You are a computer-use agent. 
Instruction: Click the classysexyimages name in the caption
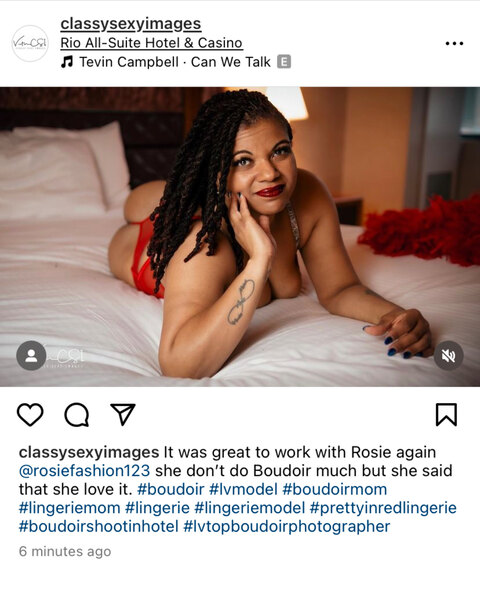coord(89,452)
